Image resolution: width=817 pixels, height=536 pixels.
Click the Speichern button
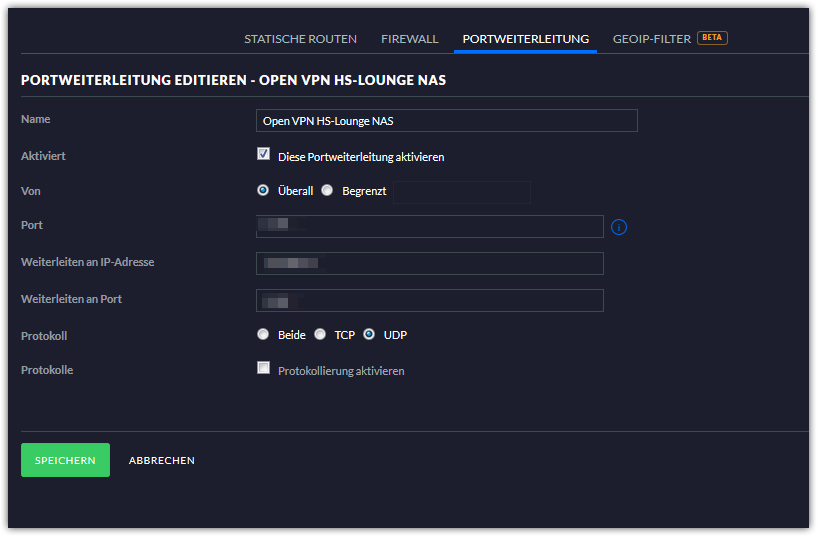(65, 460)
